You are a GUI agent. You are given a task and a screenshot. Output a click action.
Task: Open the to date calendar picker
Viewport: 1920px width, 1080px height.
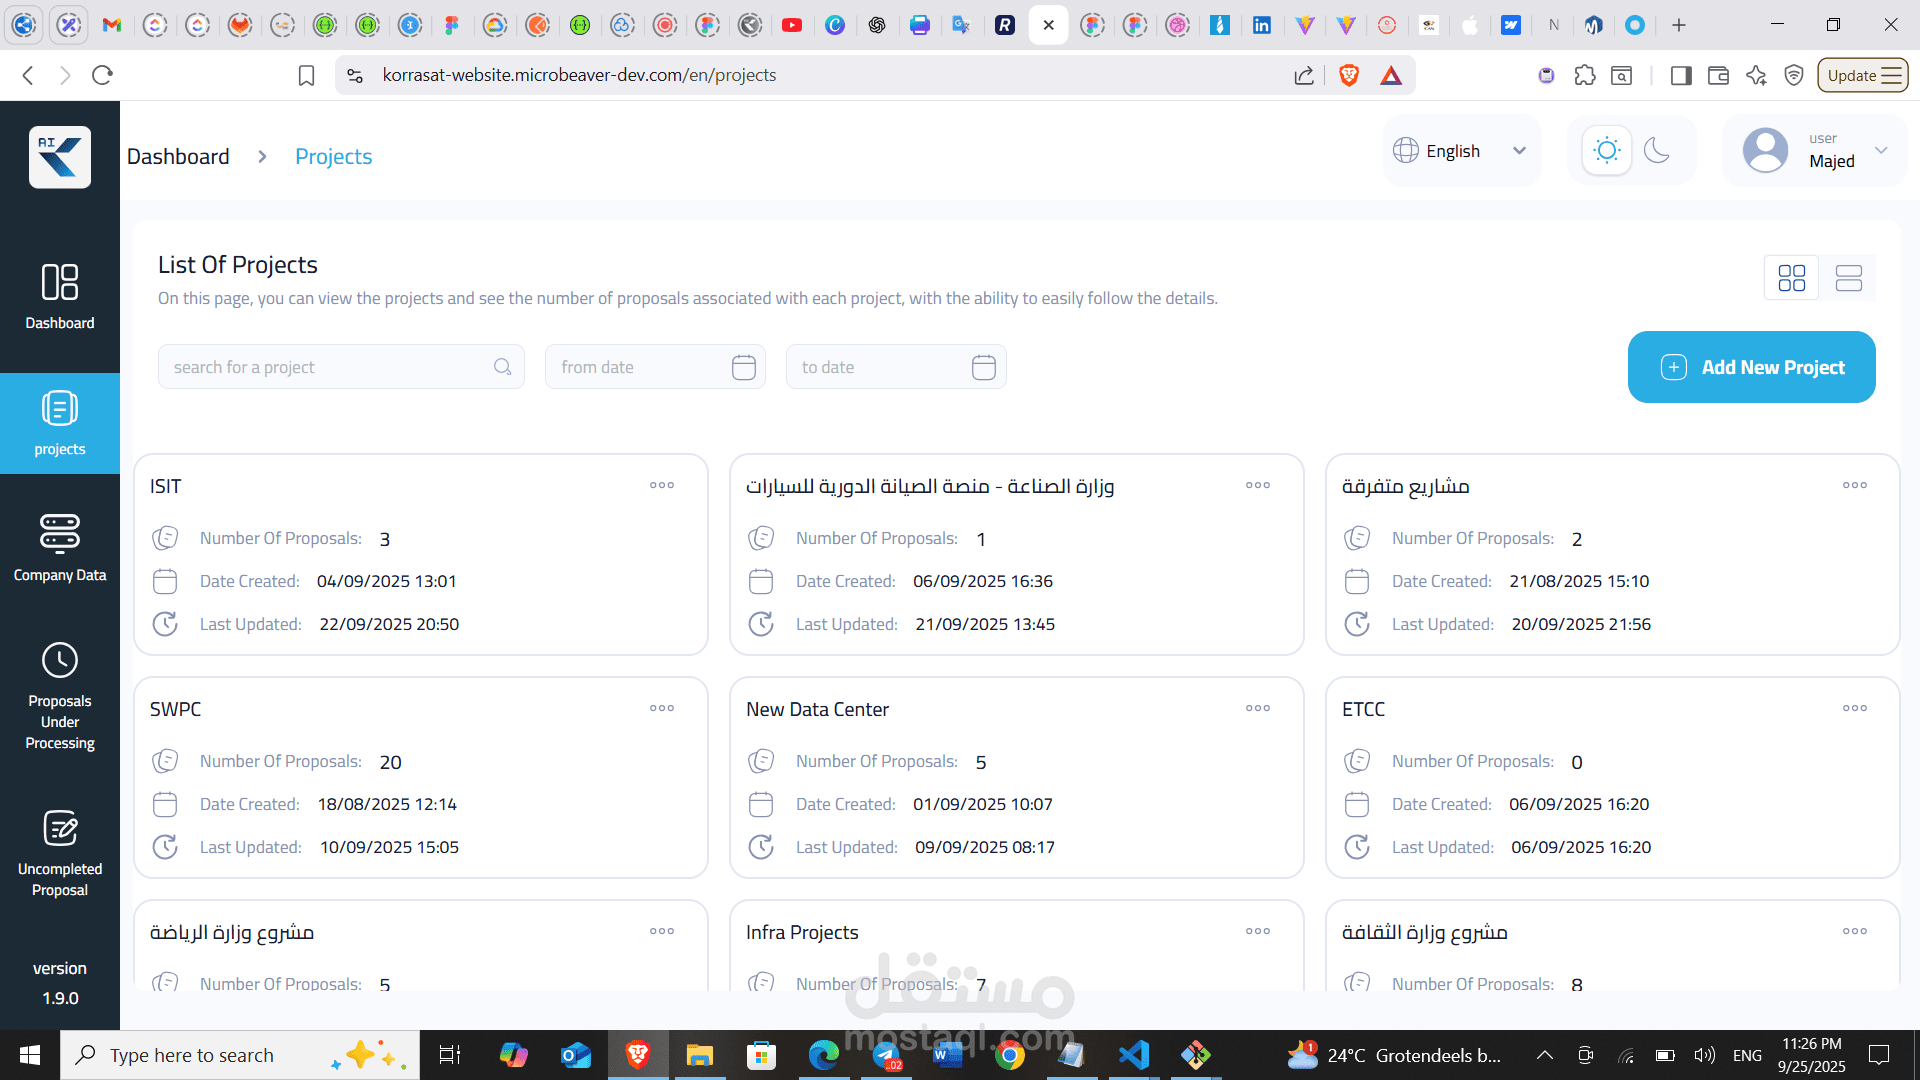point(983,367)
